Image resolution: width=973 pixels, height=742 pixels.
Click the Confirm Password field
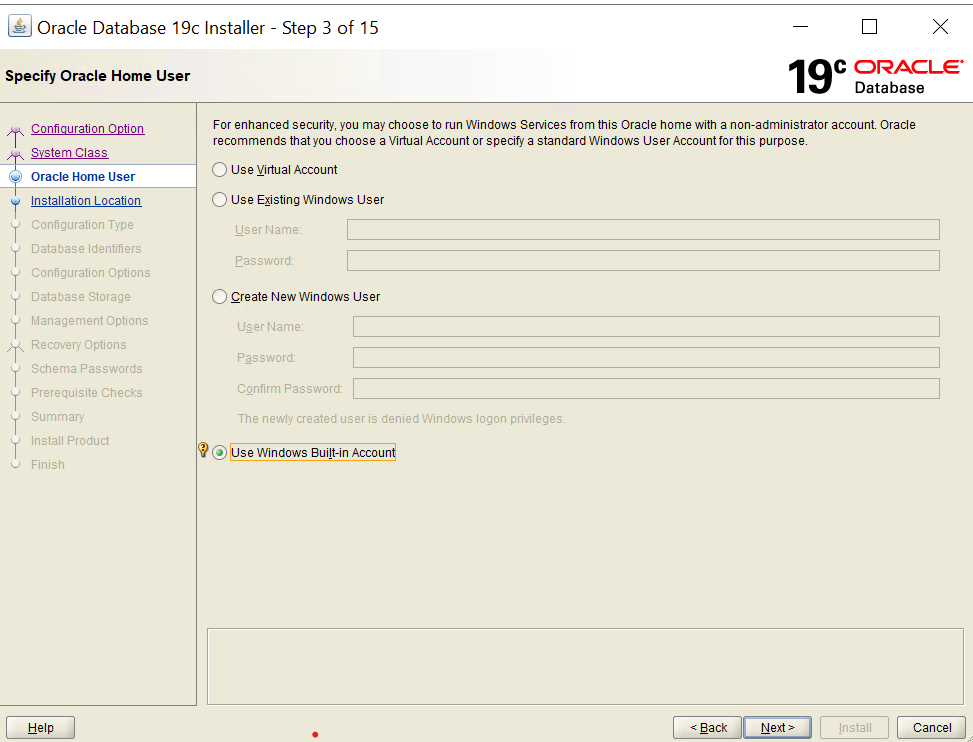[646, 388]
